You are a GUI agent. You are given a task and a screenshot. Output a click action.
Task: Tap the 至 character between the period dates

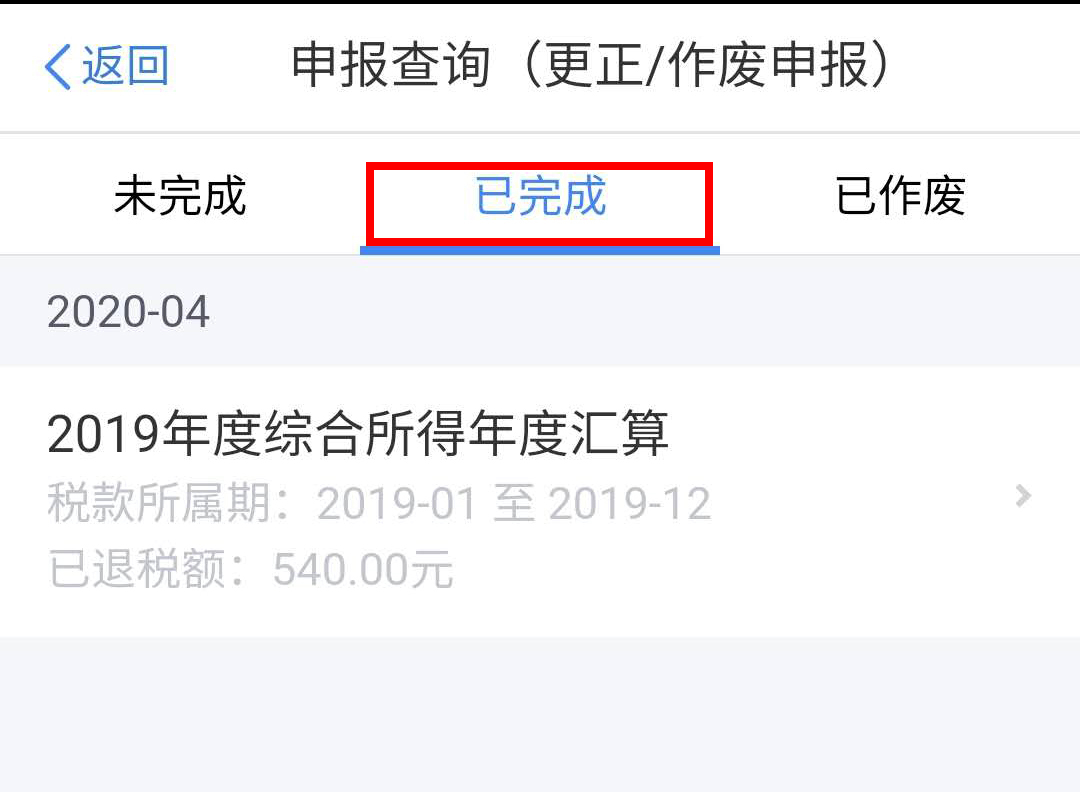click(x=514, y=503)
